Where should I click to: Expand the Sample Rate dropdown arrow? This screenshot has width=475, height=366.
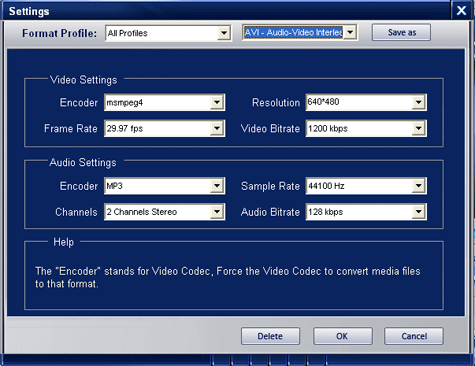pyautogui.click(x=419, y=186)
